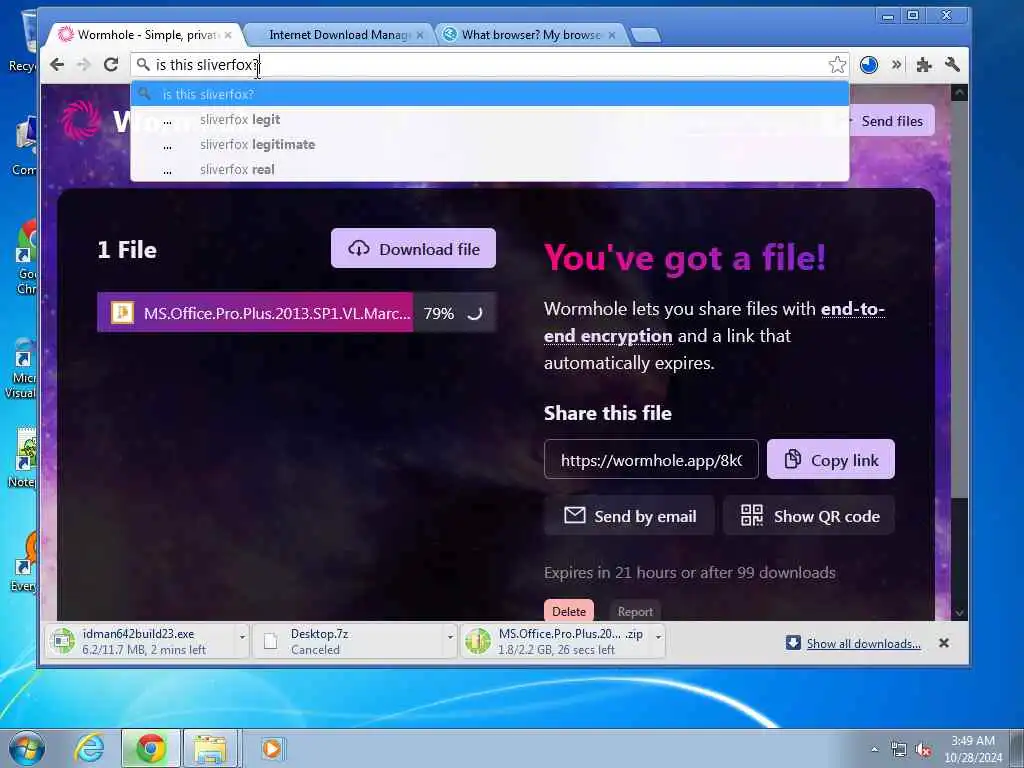Show hidden extensions via the double chevron
Image resolution: width=1024 pixels, height=768 pixels.
(897, 64)
